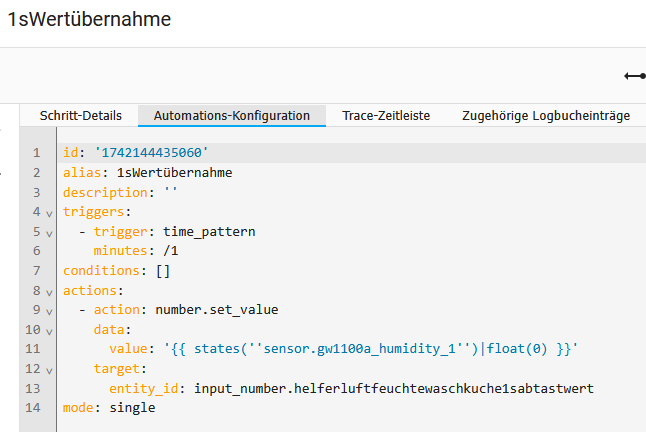Click the conditions: [] line
646x432 pixels.
(116, 271)
